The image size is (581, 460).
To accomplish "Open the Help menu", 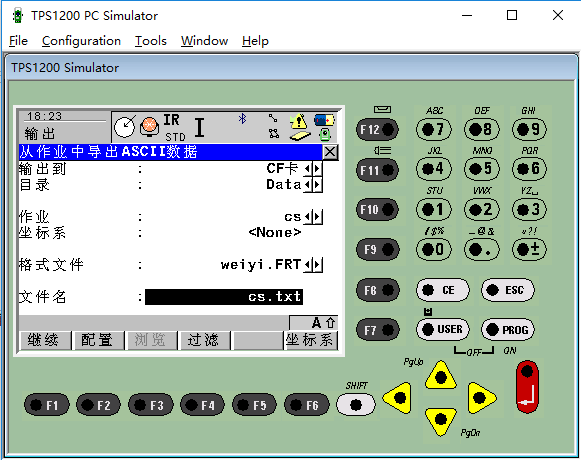I will coord(255,41).
